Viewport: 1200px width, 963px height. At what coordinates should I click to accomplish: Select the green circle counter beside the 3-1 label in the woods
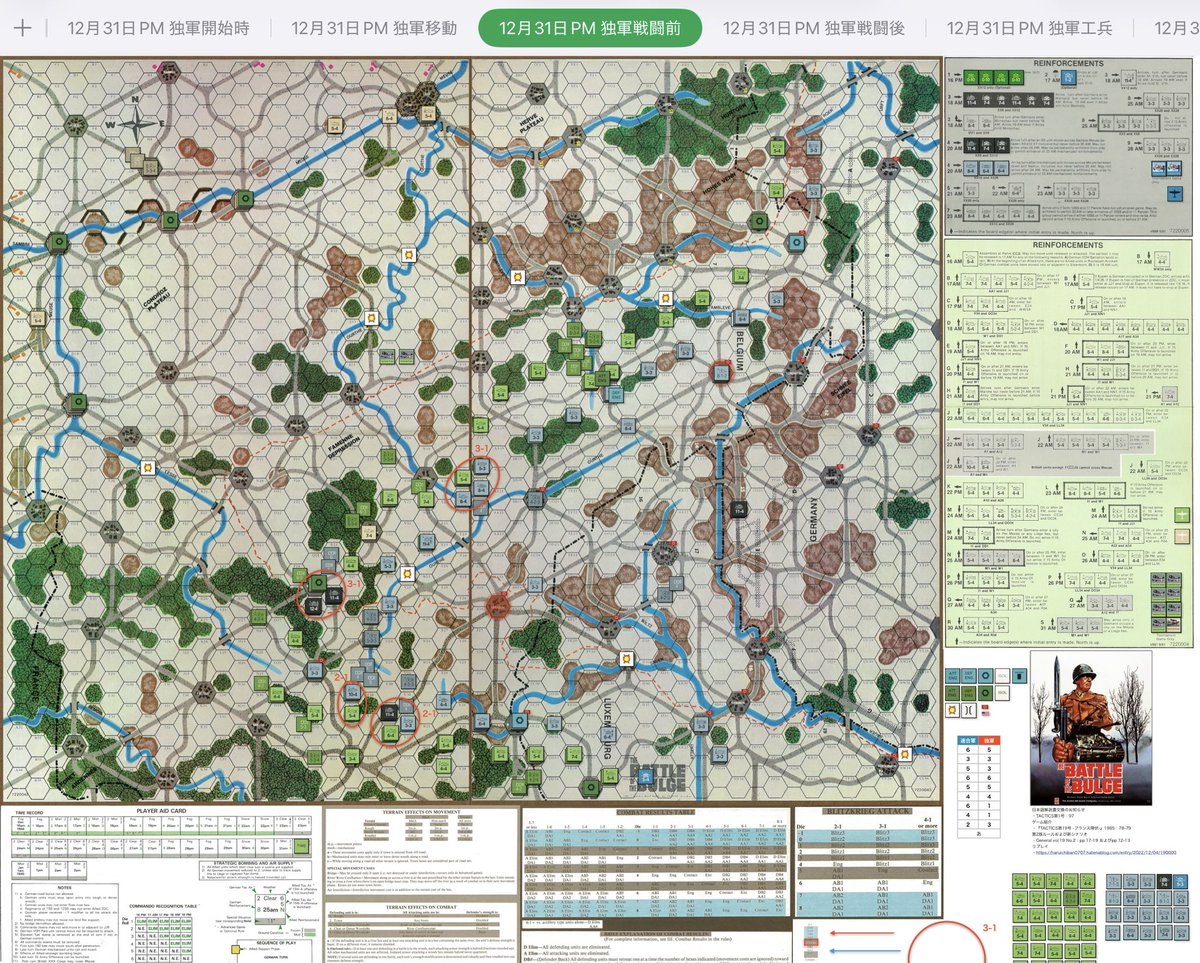click(319, 583)
